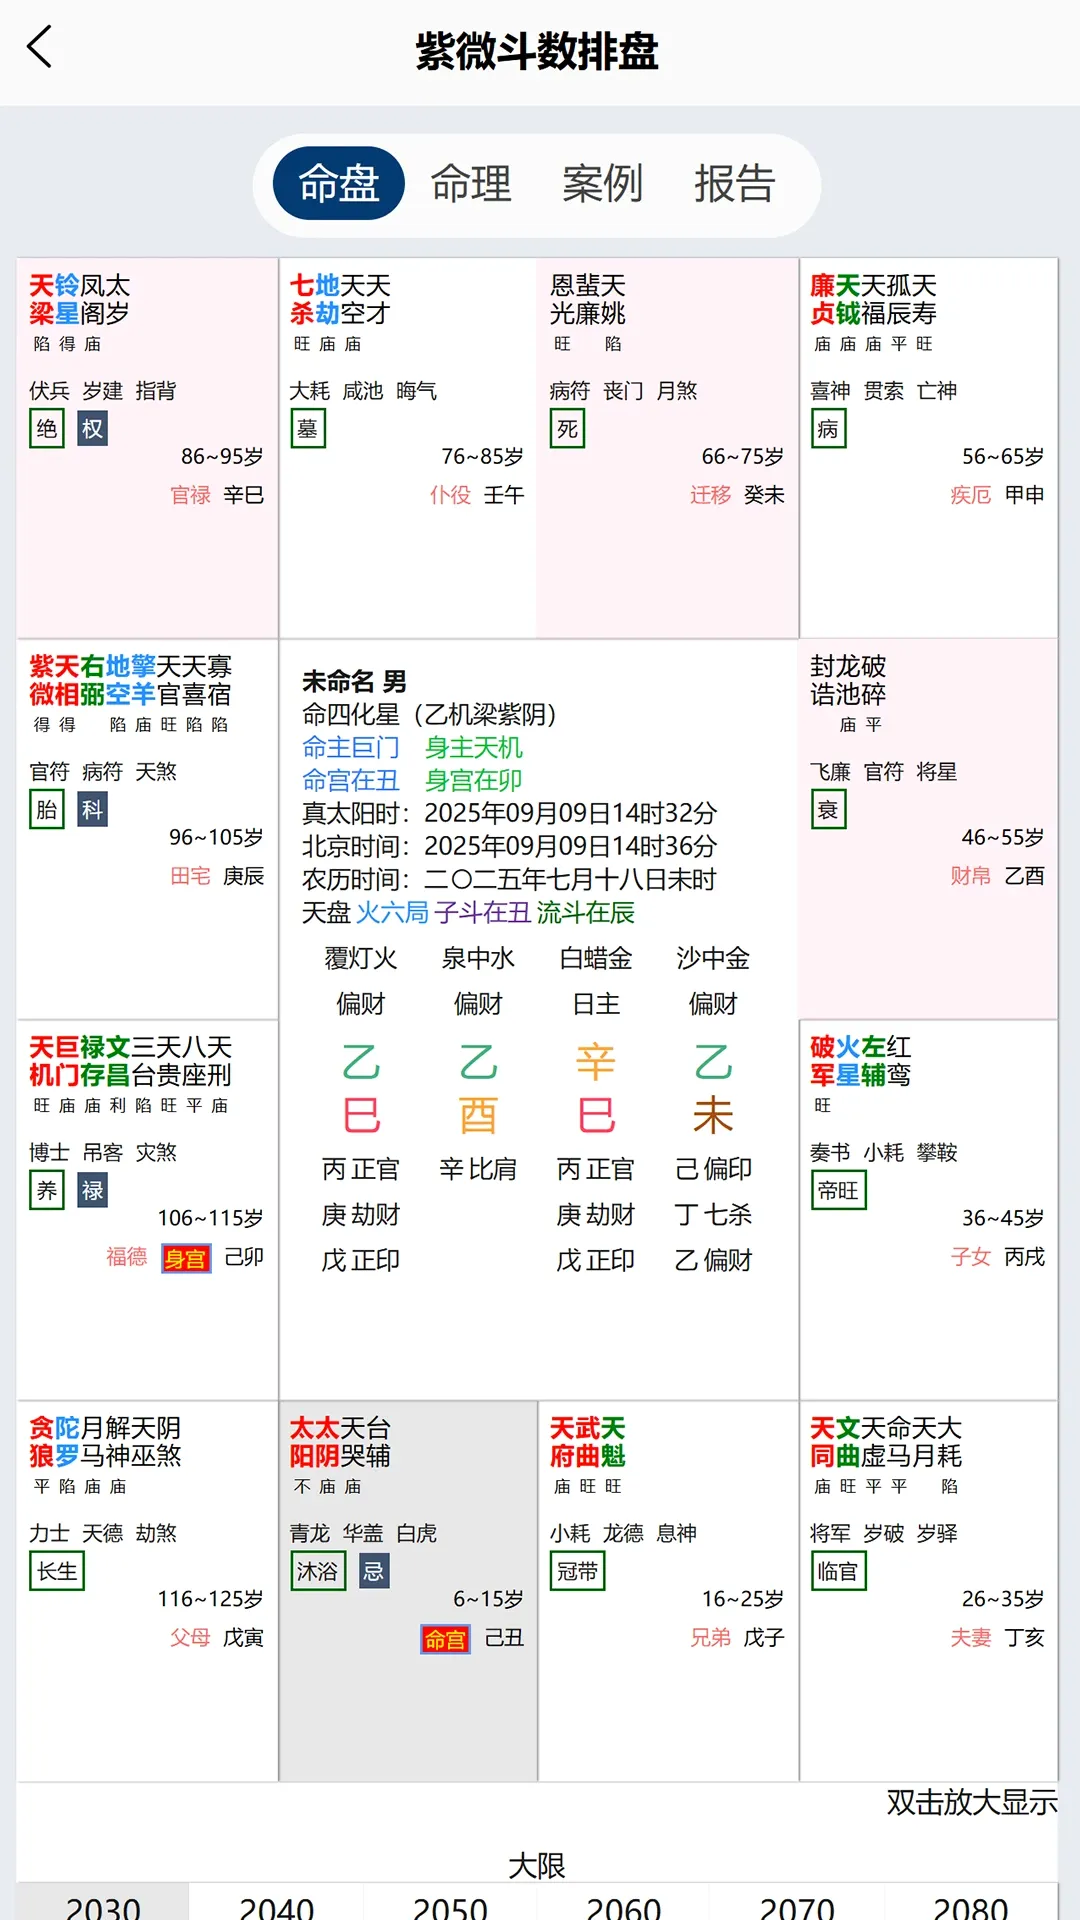Tap the 沐浴 badge in 己丑 palace
The width and height of the screenshot is (1080, 1920).
318,1572
